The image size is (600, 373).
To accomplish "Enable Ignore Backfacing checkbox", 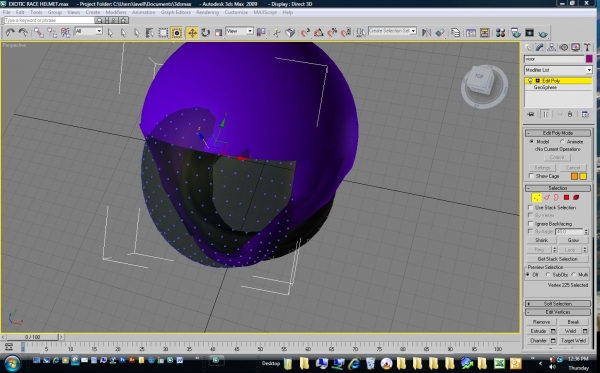I will [x=531, y=223].
